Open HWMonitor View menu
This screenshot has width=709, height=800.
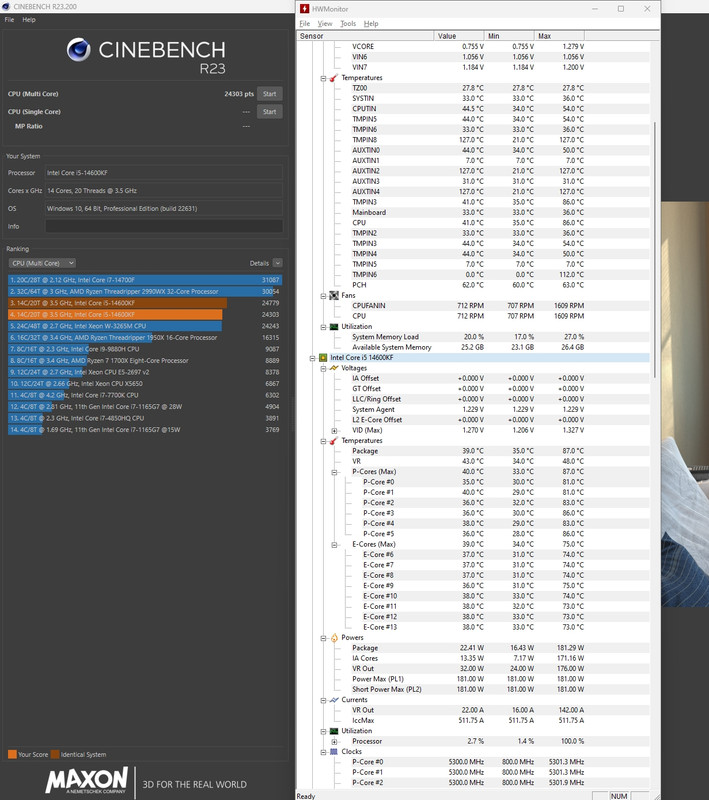pyautogui.click(x=325, y=23)
